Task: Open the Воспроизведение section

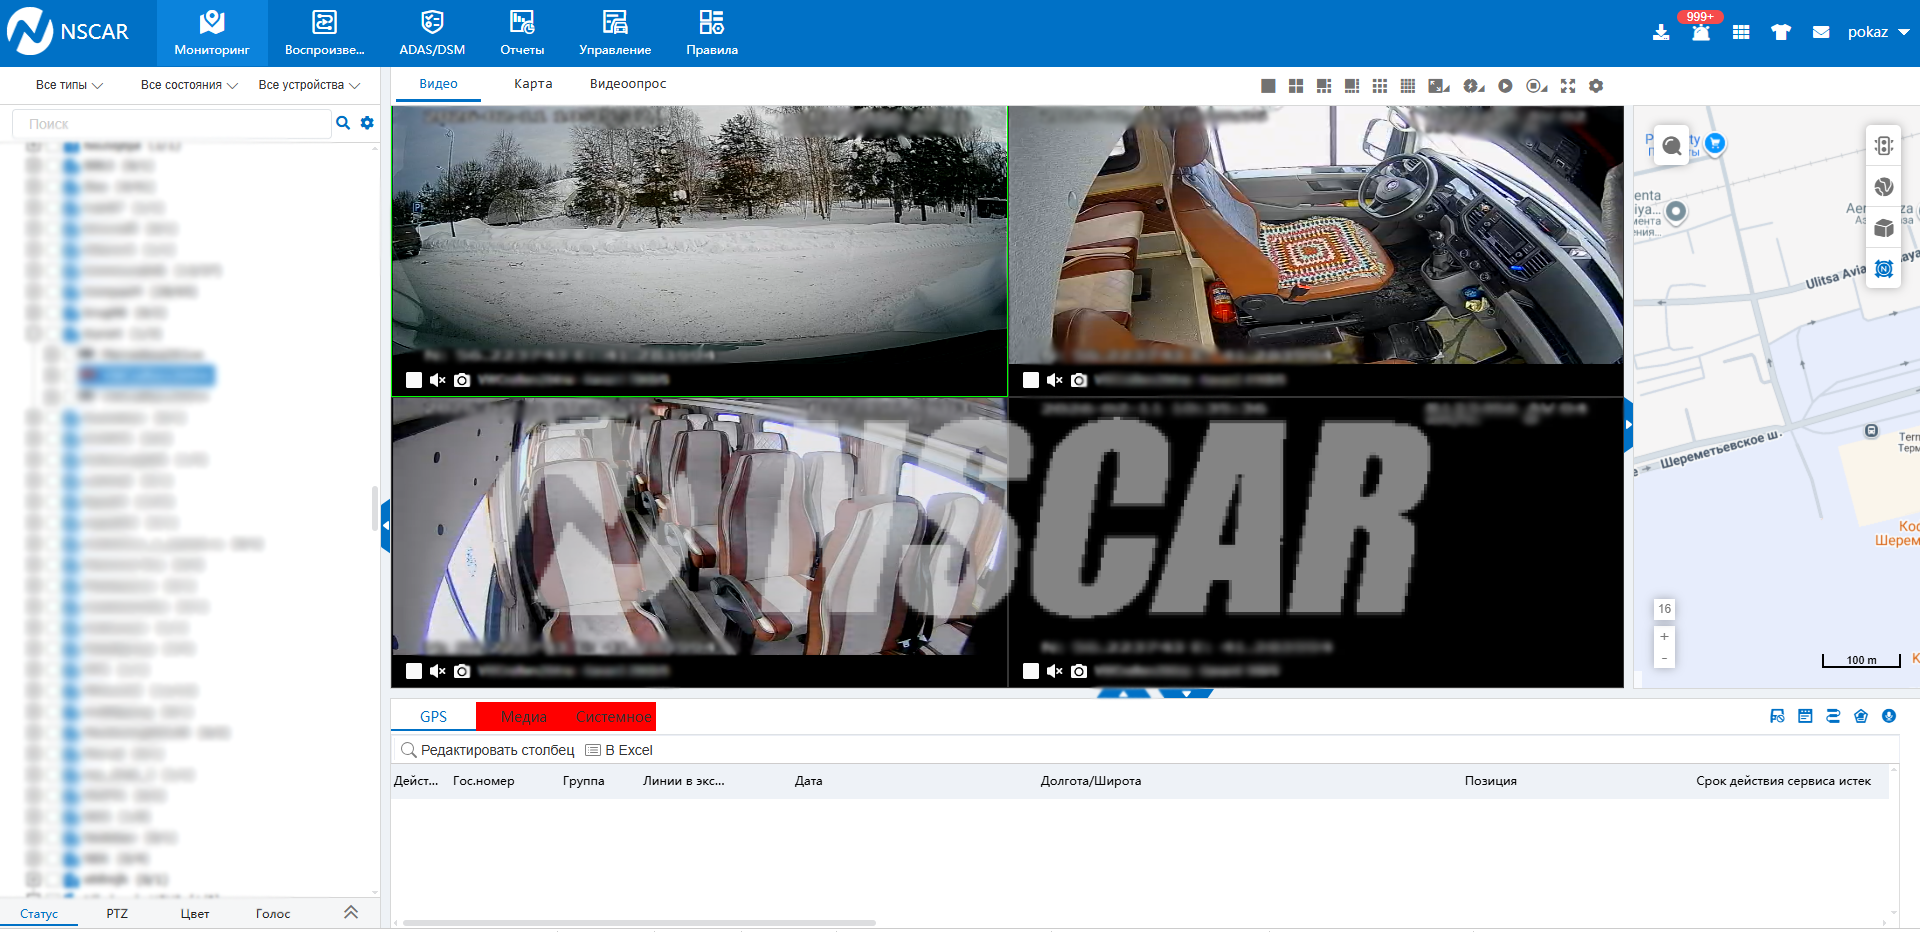Action: (x=325, y=33)
